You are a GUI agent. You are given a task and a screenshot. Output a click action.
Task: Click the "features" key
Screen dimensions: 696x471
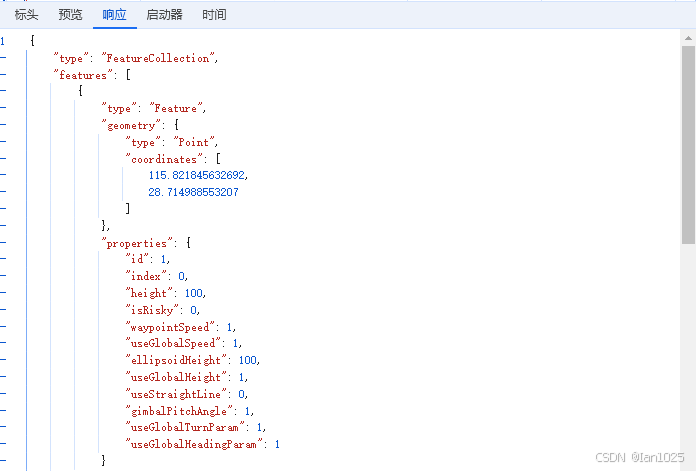tap(83, 75)
